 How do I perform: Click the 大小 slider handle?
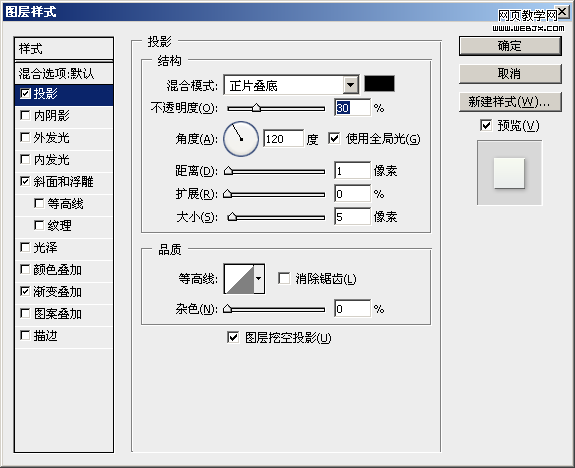tap(232, 217)
